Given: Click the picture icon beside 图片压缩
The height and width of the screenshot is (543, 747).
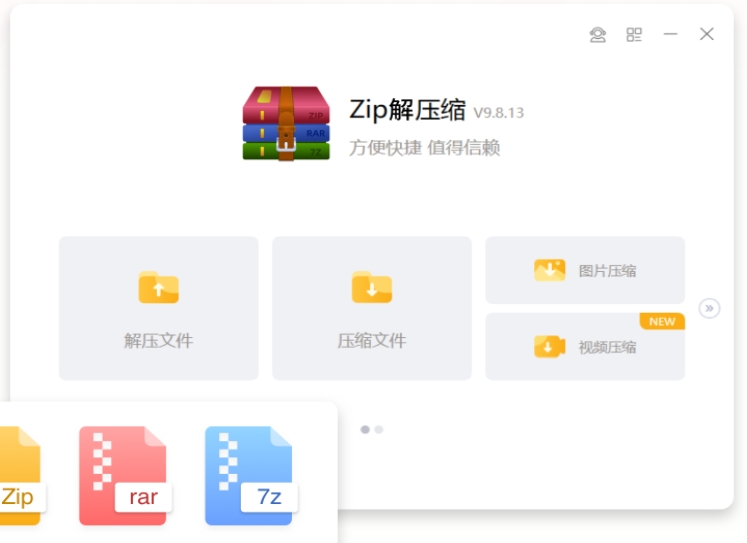Looking at the screenshot, I should pos(550,270).
